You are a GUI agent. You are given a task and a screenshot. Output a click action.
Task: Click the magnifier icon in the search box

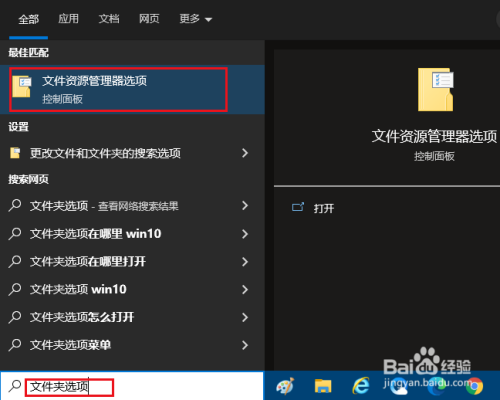15,386
